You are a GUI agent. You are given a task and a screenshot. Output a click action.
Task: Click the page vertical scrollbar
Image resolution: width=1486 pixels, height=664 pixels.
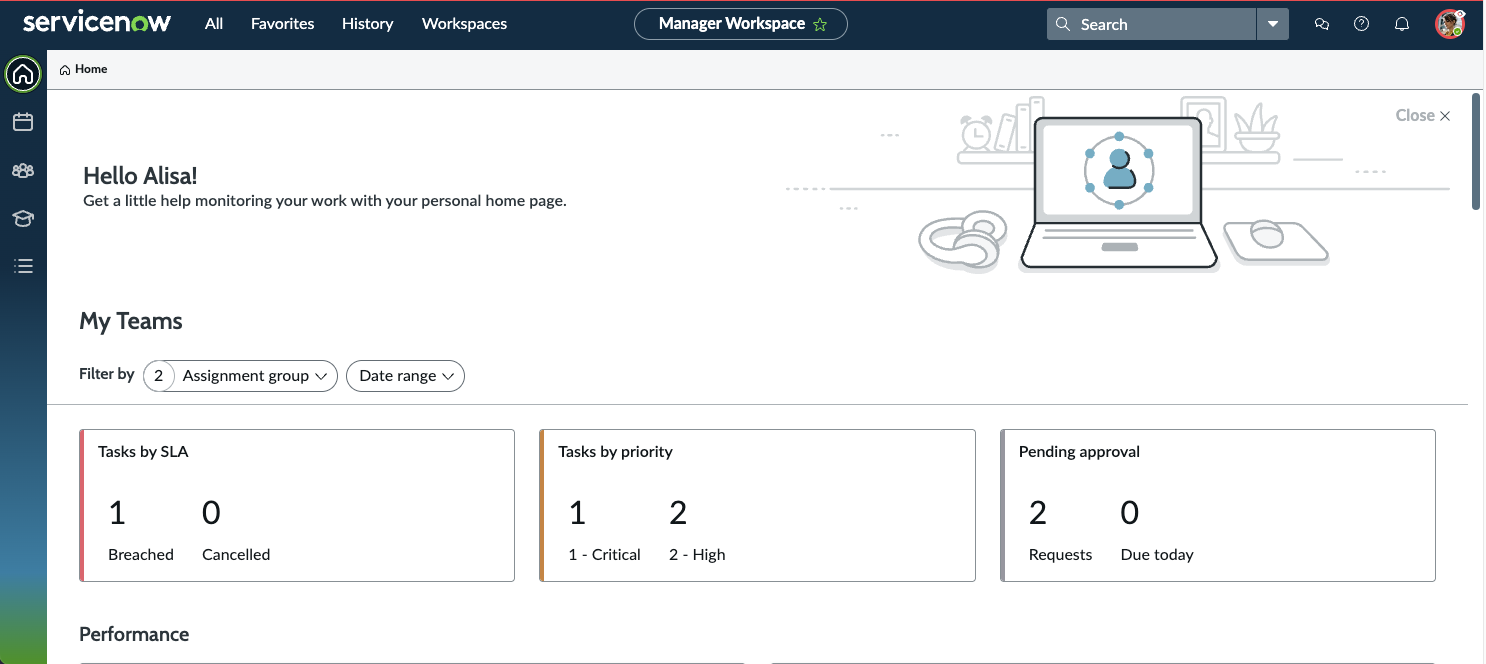click(1476, 150)
